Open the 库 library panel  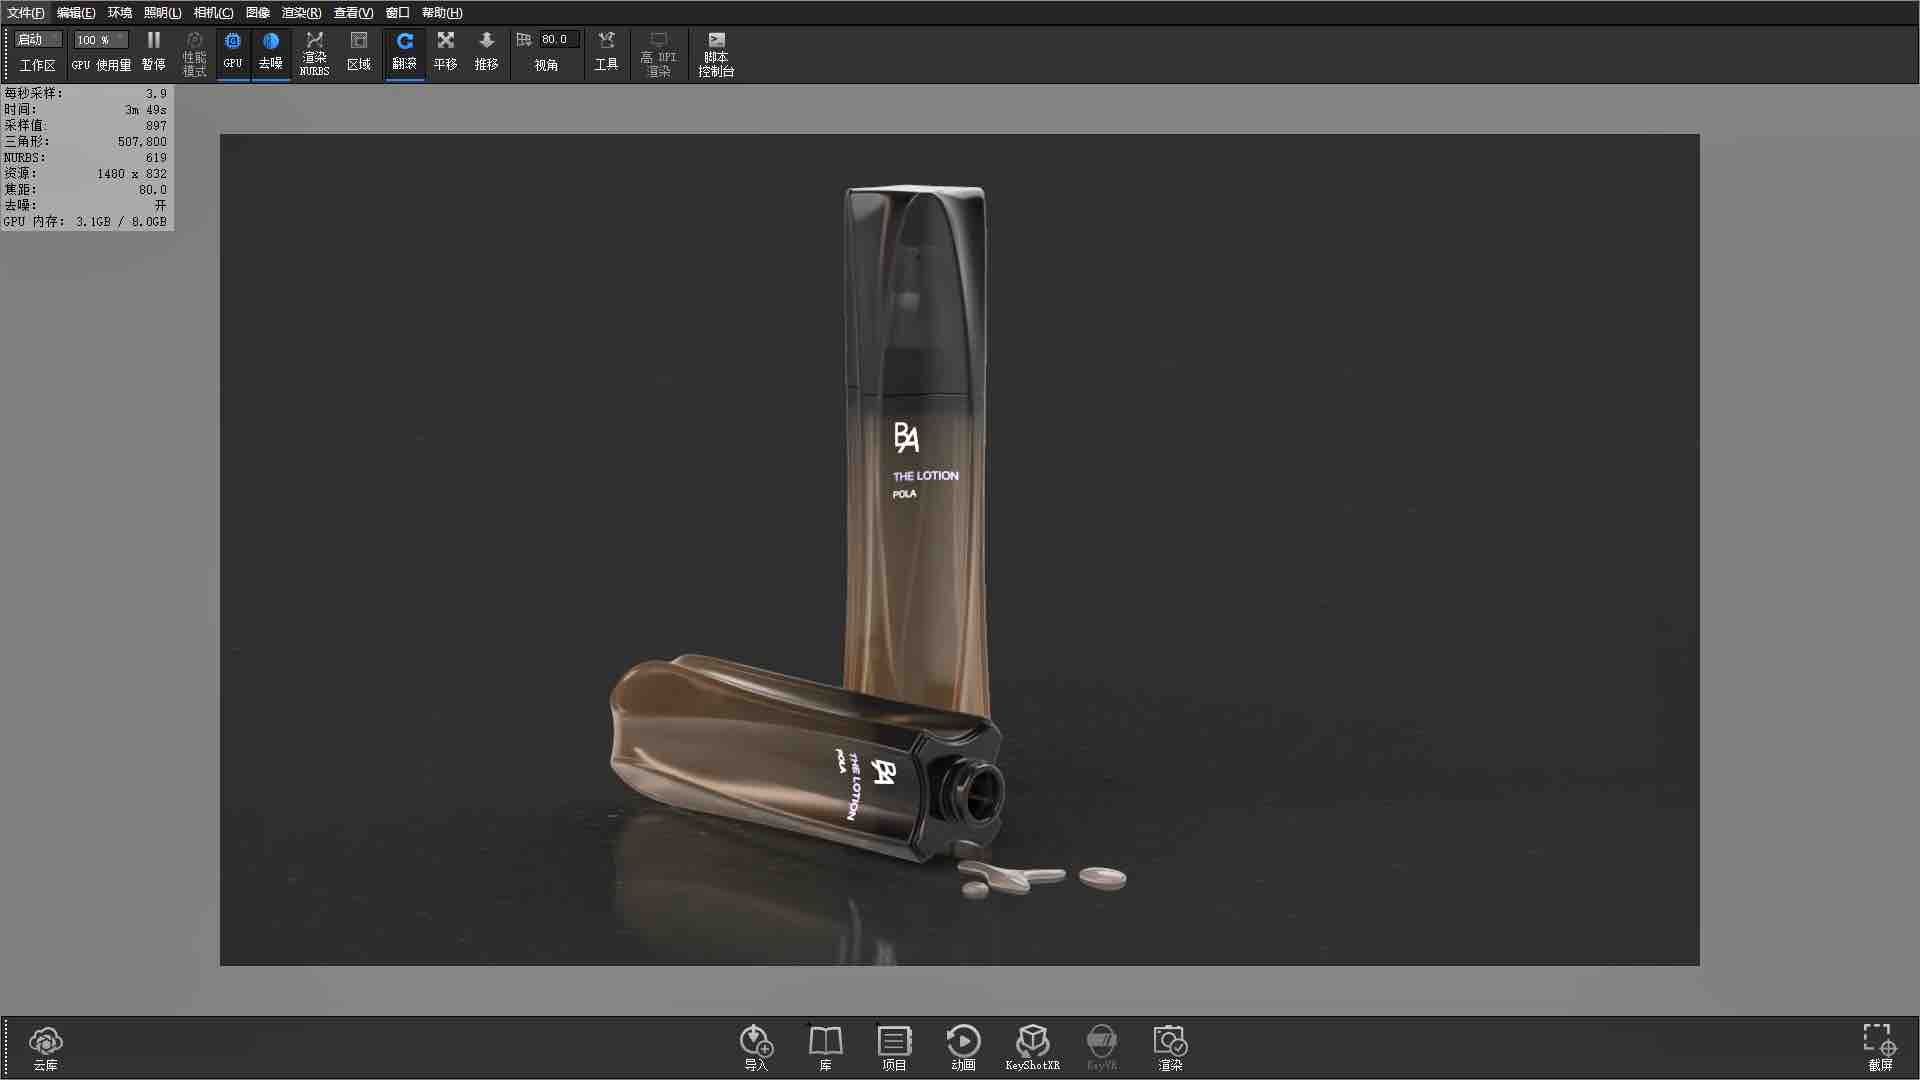(x=825, y=1046)
